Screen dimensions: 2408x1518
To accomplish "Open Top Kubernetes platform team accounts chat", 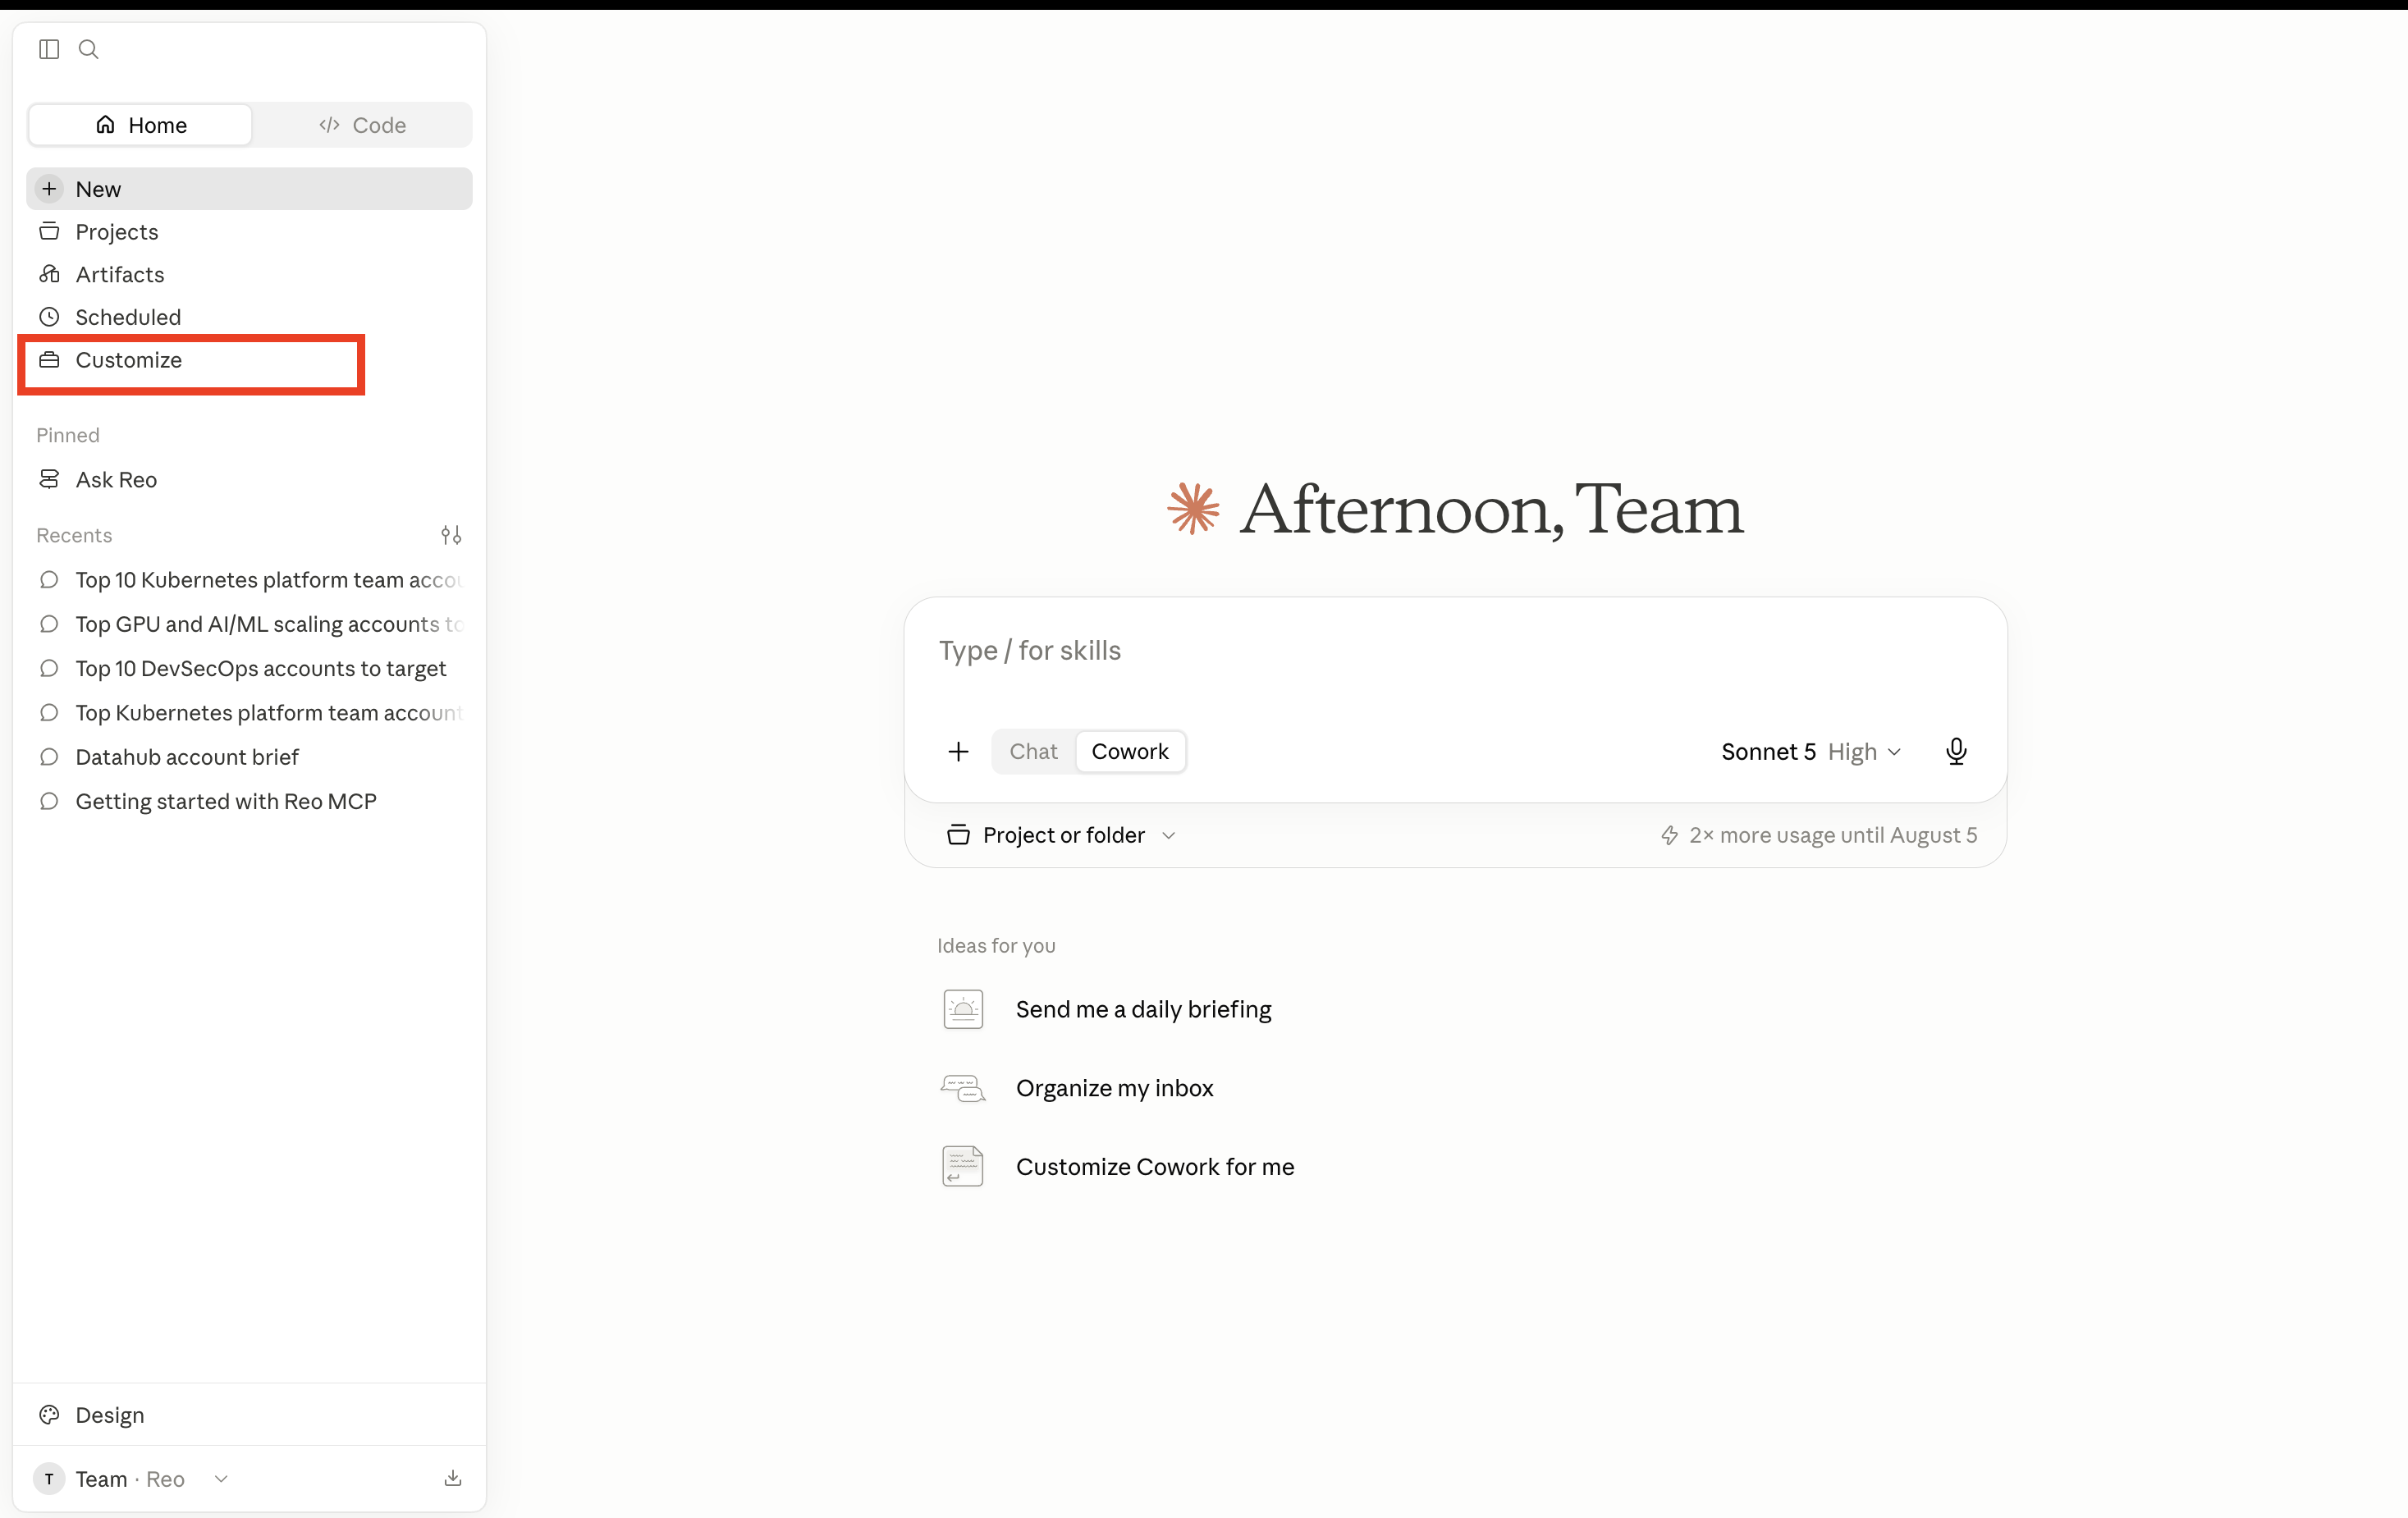I will [x=249, y=713].
